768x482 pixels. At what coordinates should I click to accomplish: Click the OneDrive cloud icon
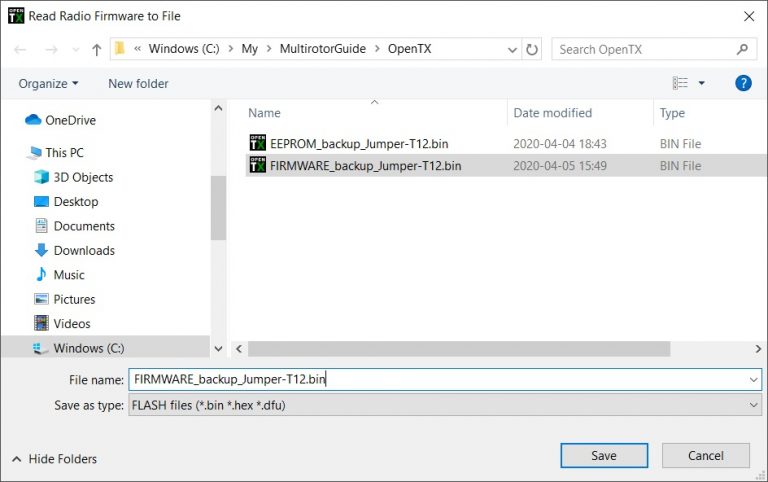pyautogui.click(x=33, y=120)
